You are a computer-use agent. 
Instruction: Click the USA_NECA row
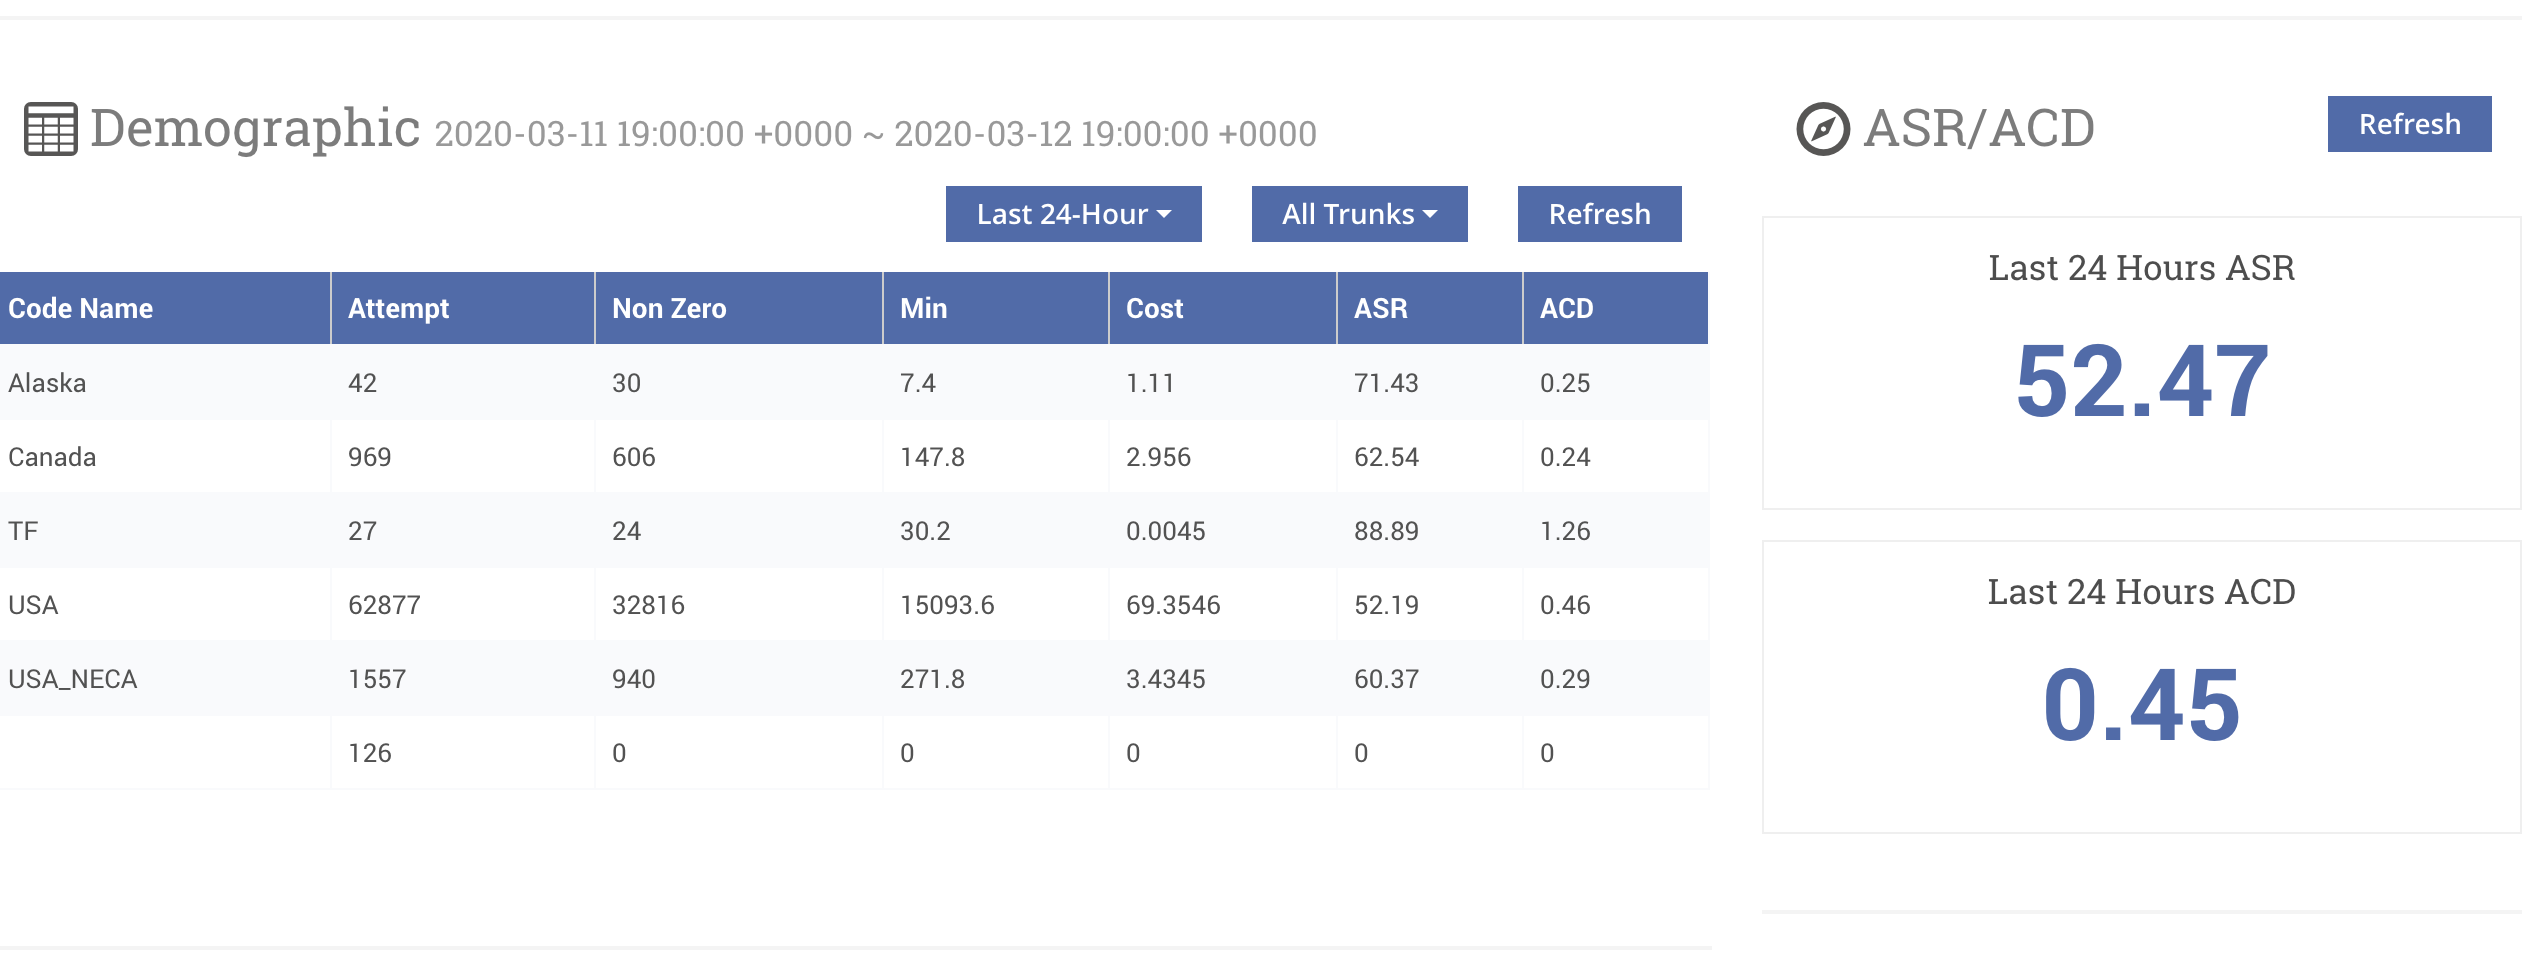coord(72,679)
